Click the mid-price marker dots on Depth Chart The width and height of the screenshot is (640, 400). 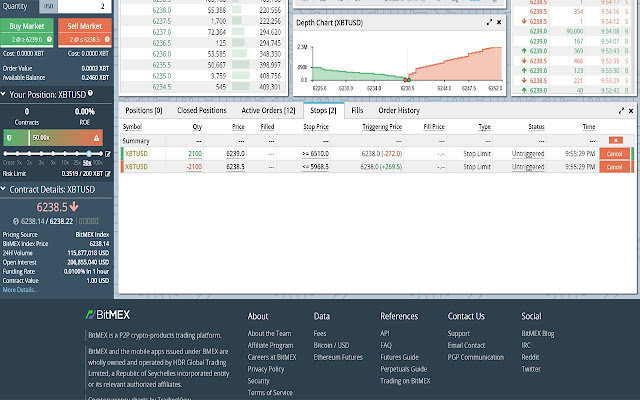coord(407,80)
